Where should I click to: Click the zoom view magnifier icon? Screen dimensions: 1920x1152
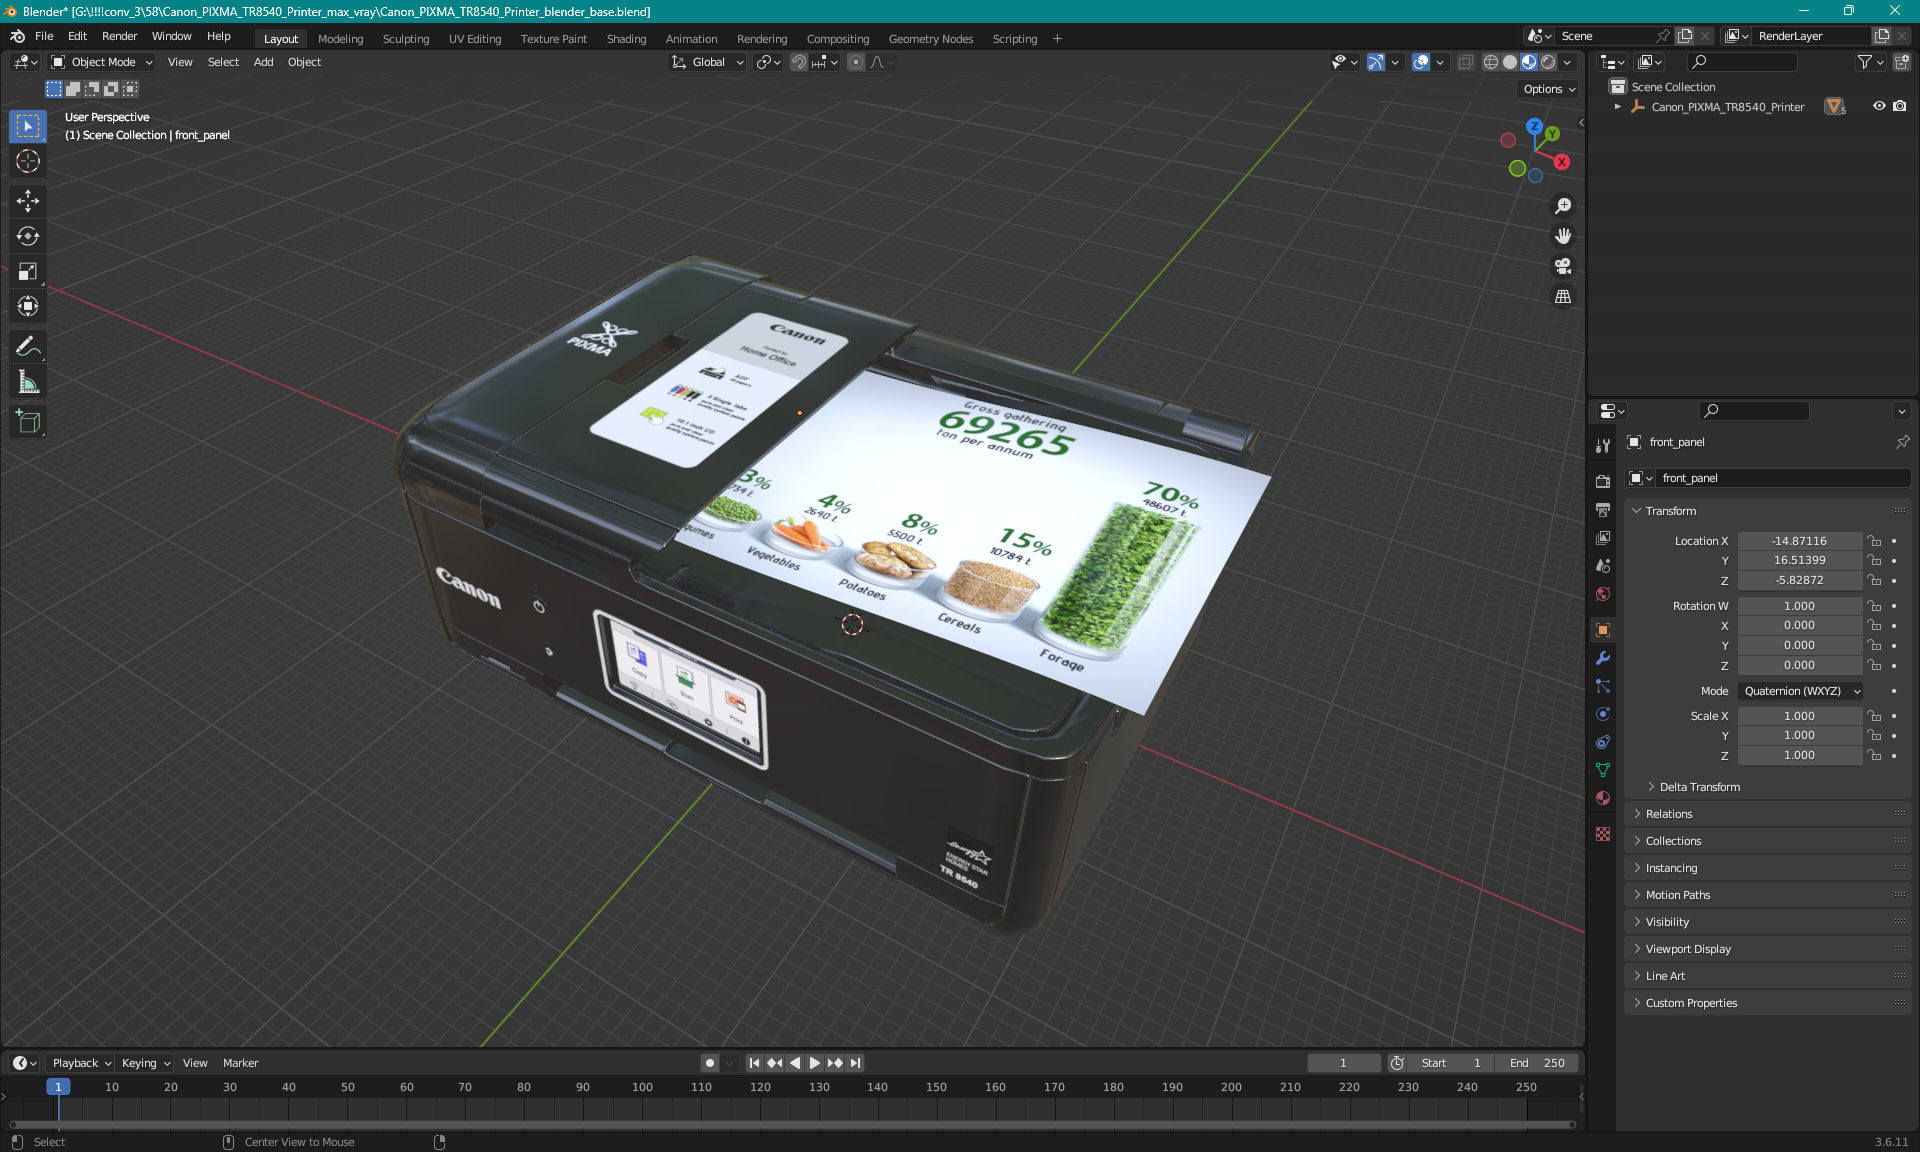[x=1563, y=206]
